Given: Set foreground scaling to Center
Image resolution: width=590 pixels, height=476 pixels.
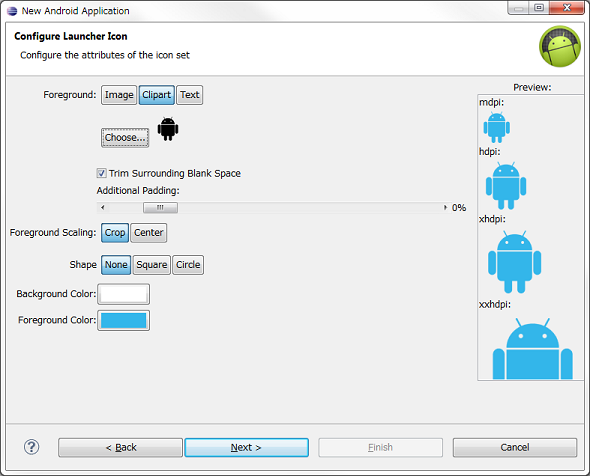Looking at the screenshot, I should coord(149,233).
